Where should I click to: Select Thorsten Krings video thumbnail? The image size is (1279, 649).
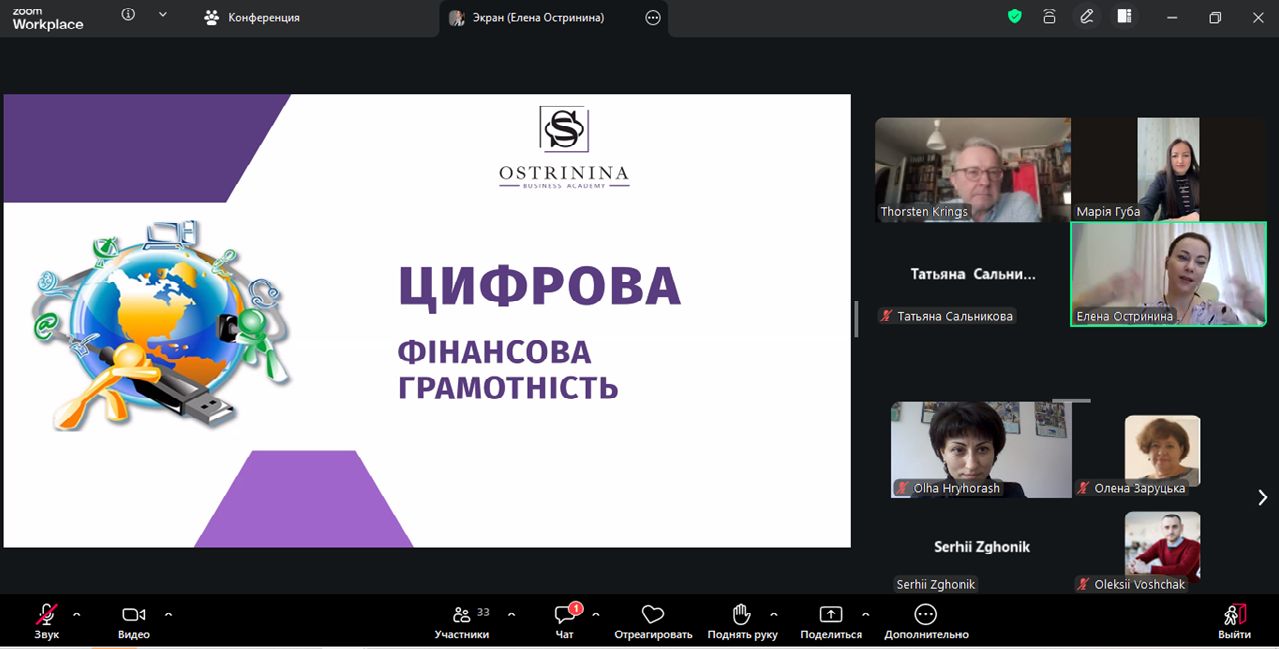pos(972,169)
